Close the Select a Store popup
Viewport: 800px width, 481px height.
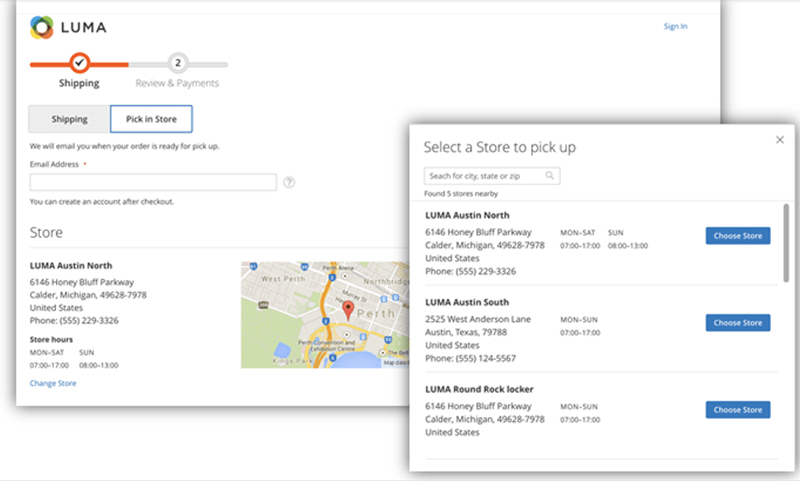tap(780, 140)
